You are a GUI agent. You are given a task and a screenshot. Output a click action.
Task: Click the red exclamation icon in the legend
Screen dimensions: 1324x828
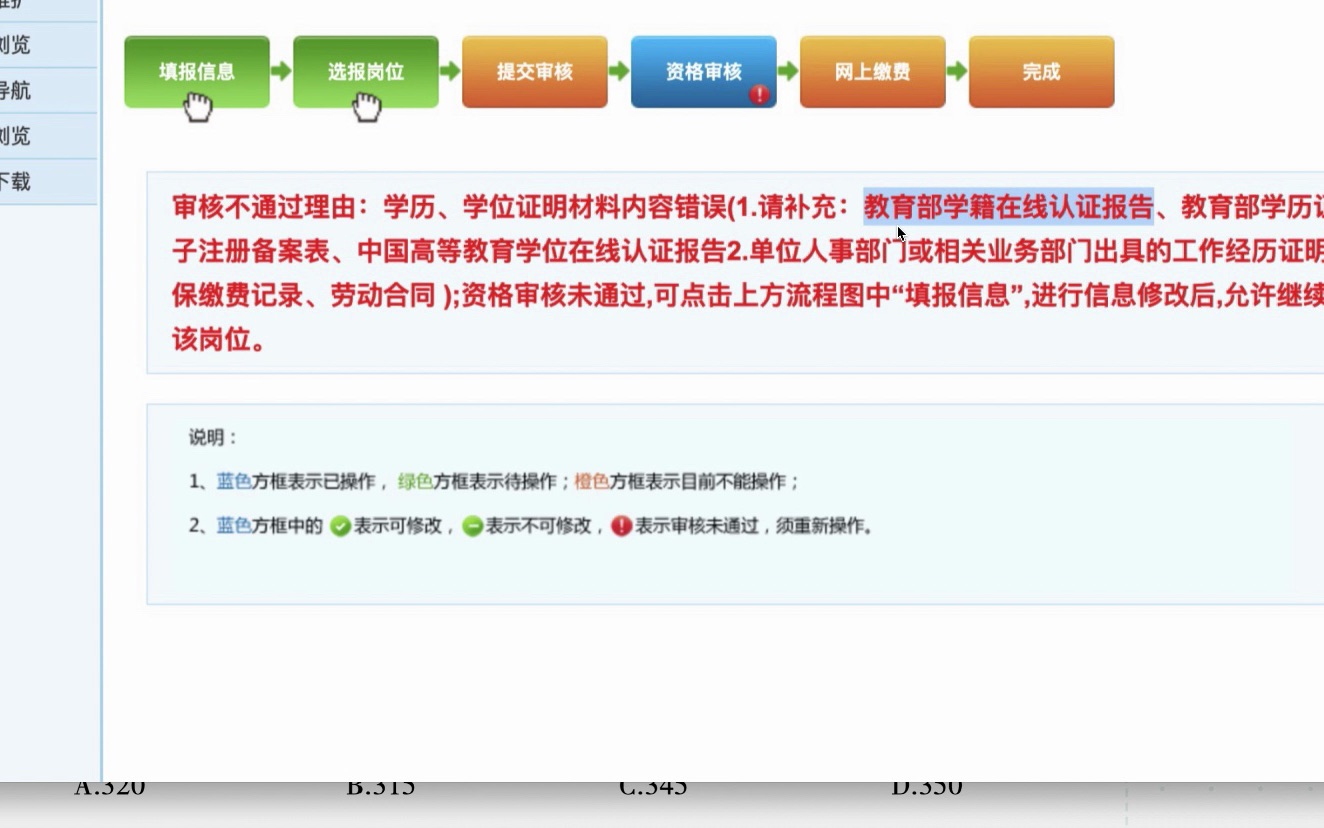coord(622,526)
